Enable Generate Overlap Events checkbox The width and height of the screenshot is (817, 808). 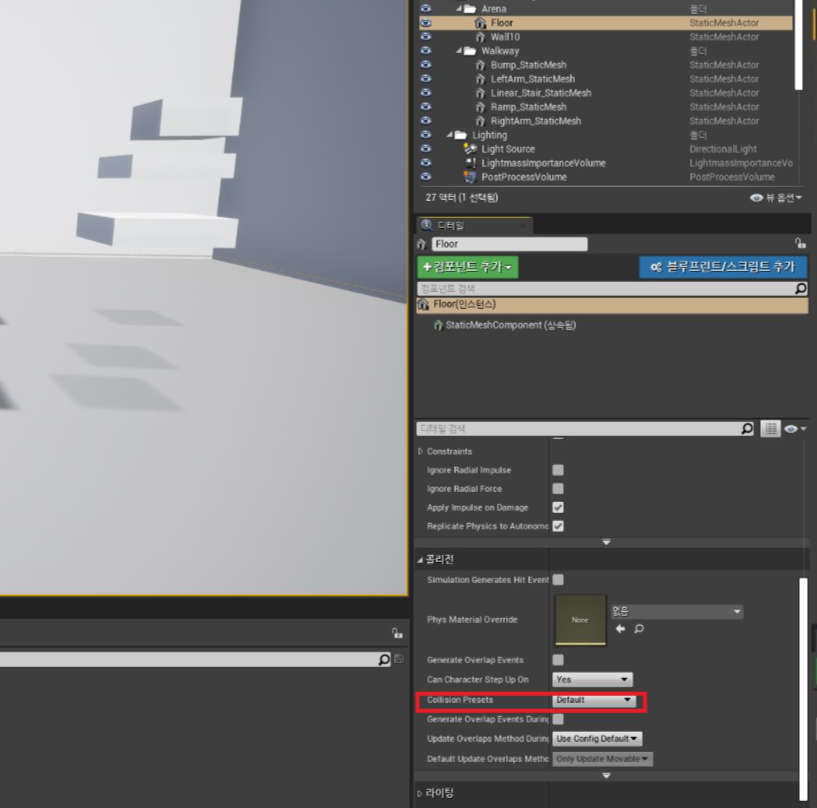tap(558, 660)
